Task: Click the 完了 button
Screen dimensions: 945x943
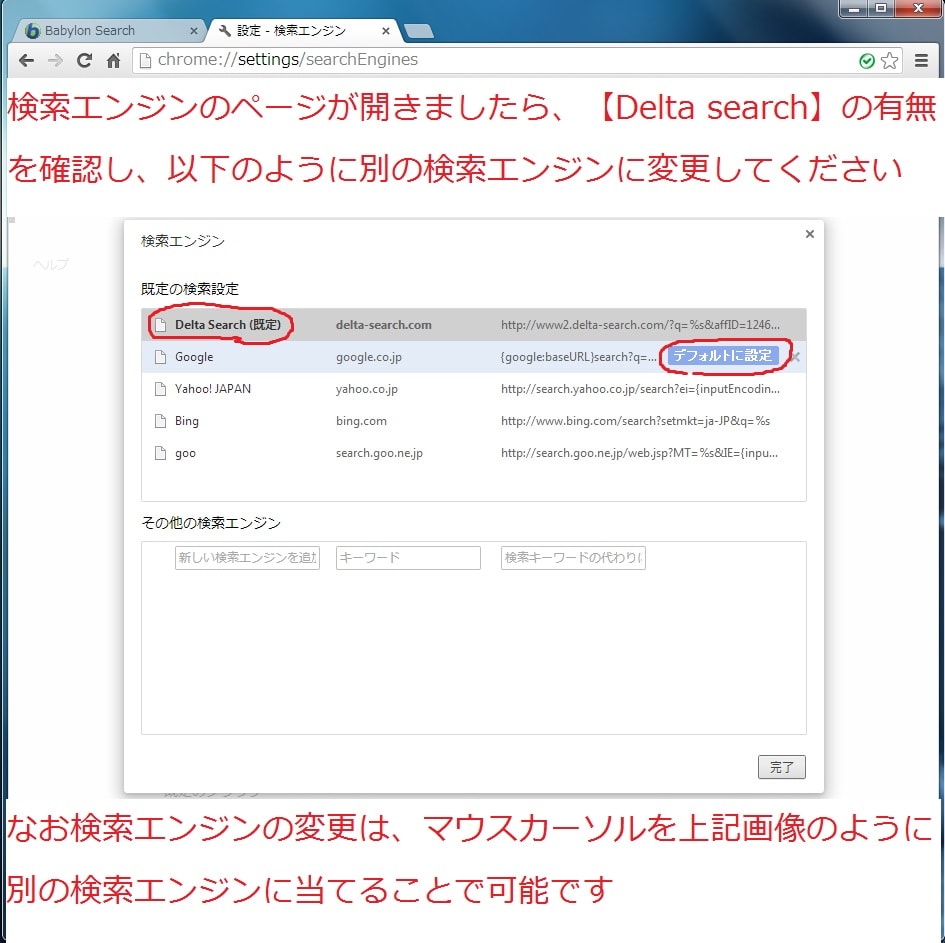Action: point(782,767)
